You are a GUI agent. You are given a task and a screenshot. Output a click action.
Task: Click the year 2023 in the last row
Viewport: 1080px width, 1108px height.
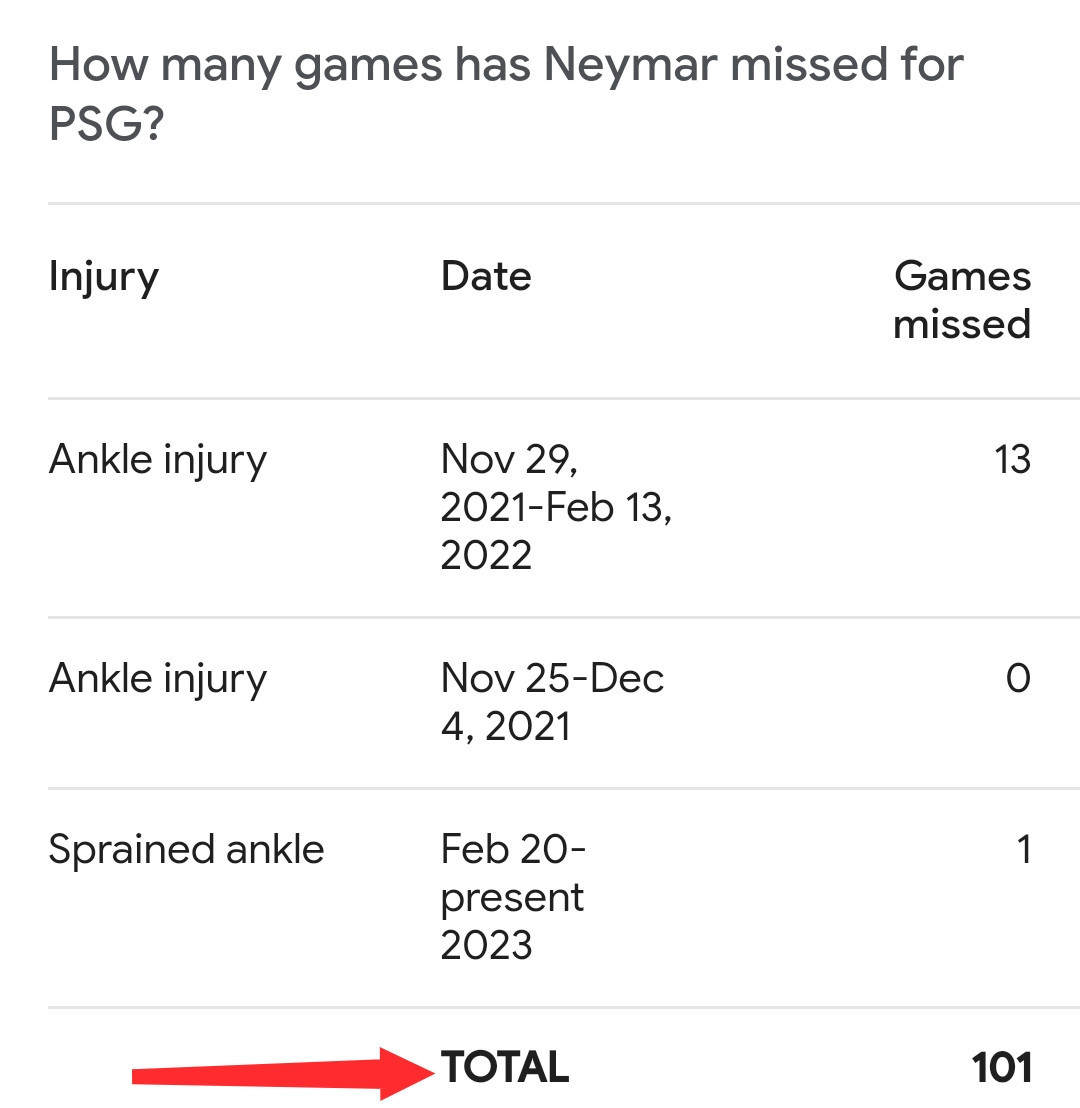(x=486, y=945)
